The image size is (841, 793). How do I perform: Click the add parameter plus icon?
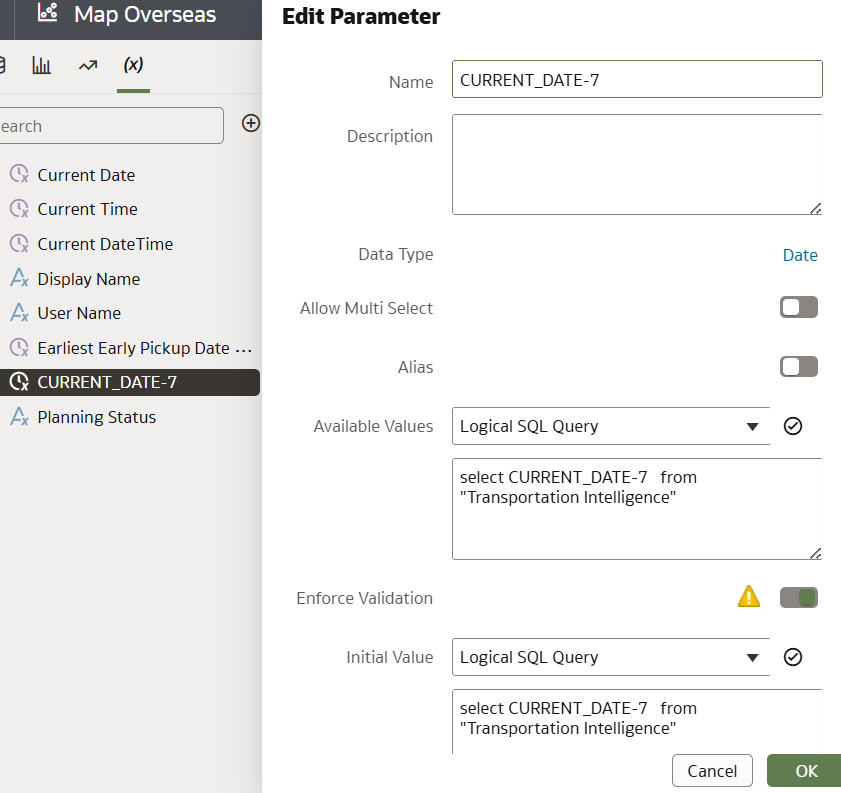251,123
